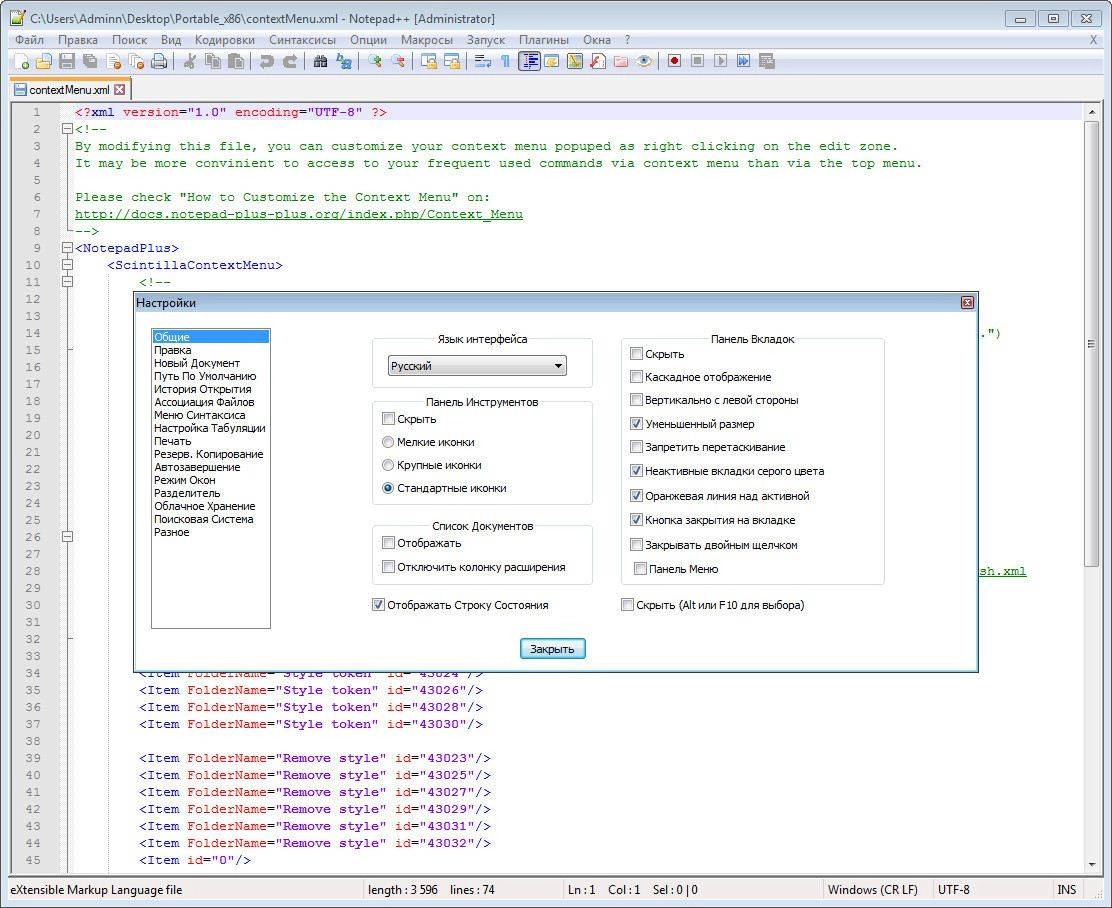Enable Скрыть under Панель Инструментов
The width and height of the screenshot is (1112, 908).
388,419
